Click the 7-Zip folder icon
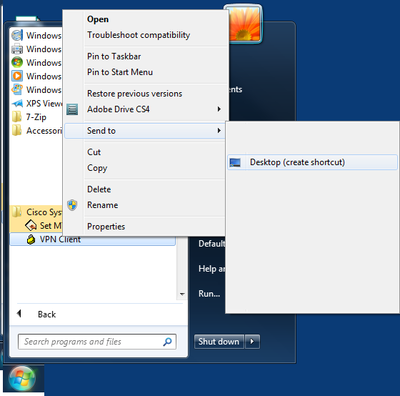Viewport: 400px width, 396px height. [17, 117]
